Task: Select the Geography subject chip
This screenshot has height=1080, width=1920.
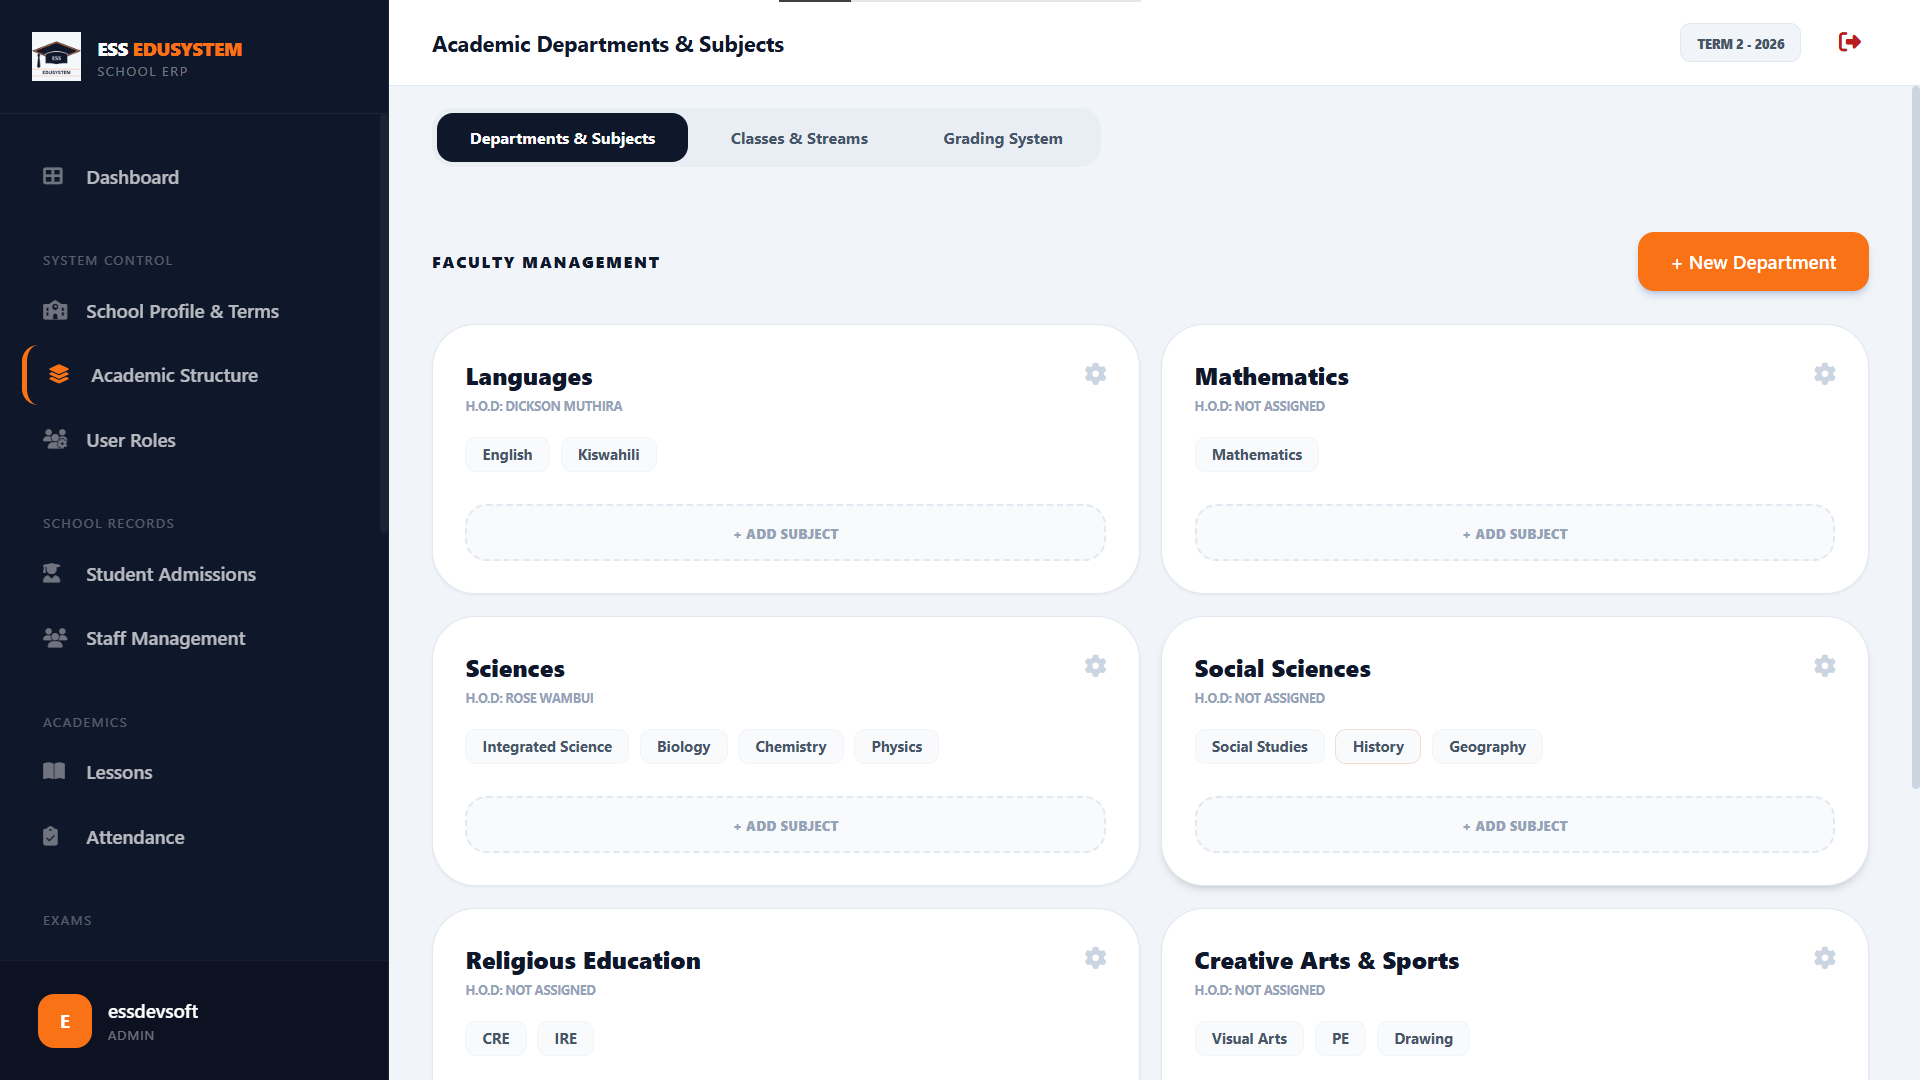Action: pos(1487,746)
